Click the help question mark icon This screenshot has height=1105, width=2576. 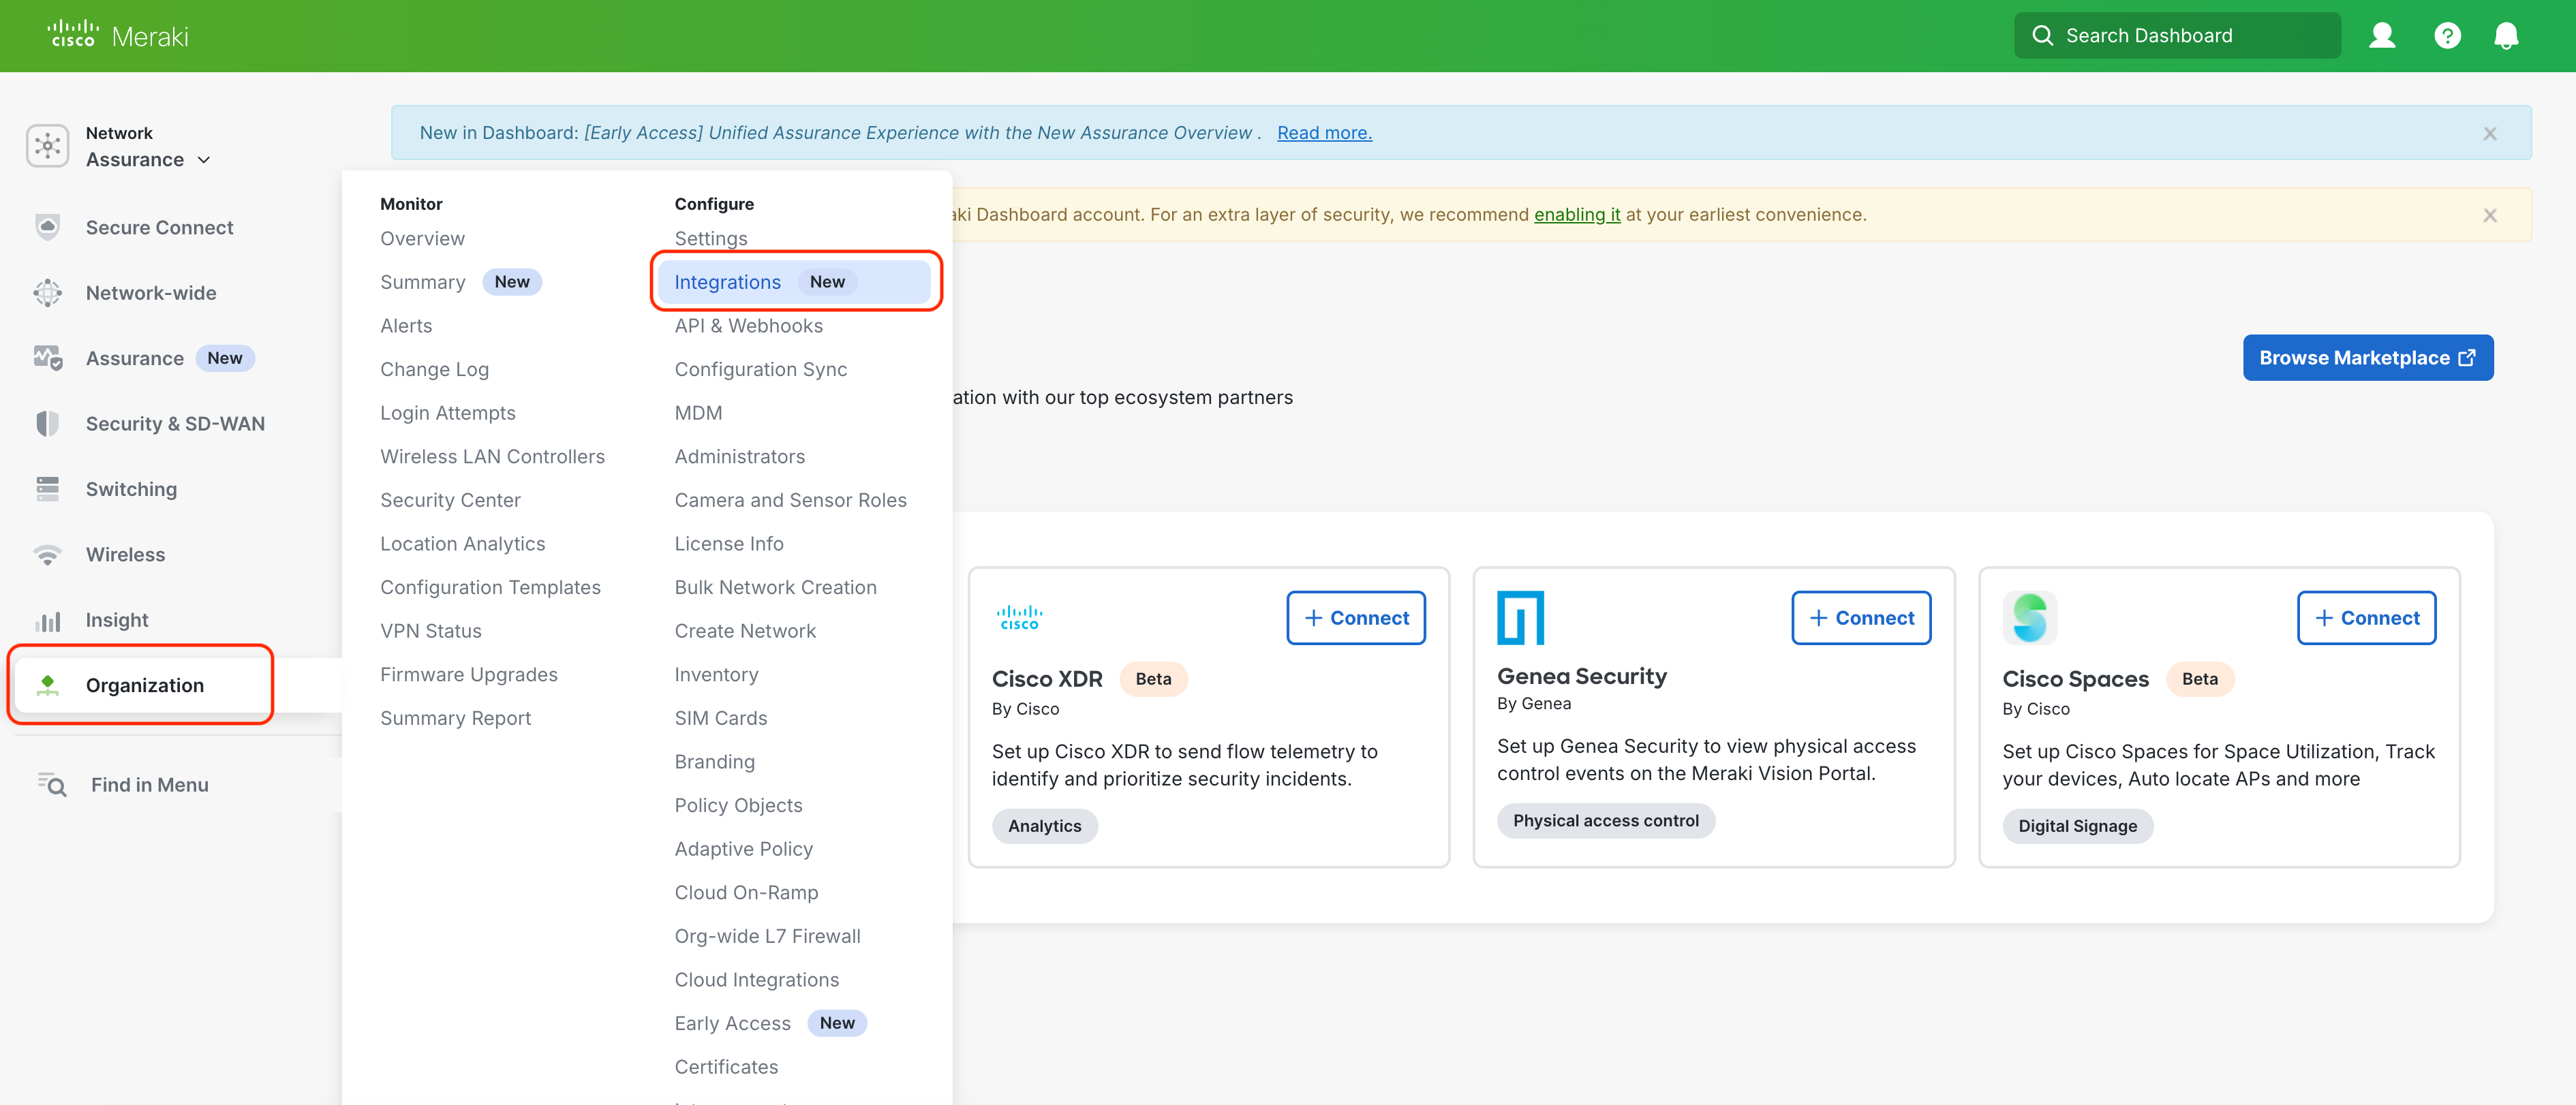pos(2447,36)
